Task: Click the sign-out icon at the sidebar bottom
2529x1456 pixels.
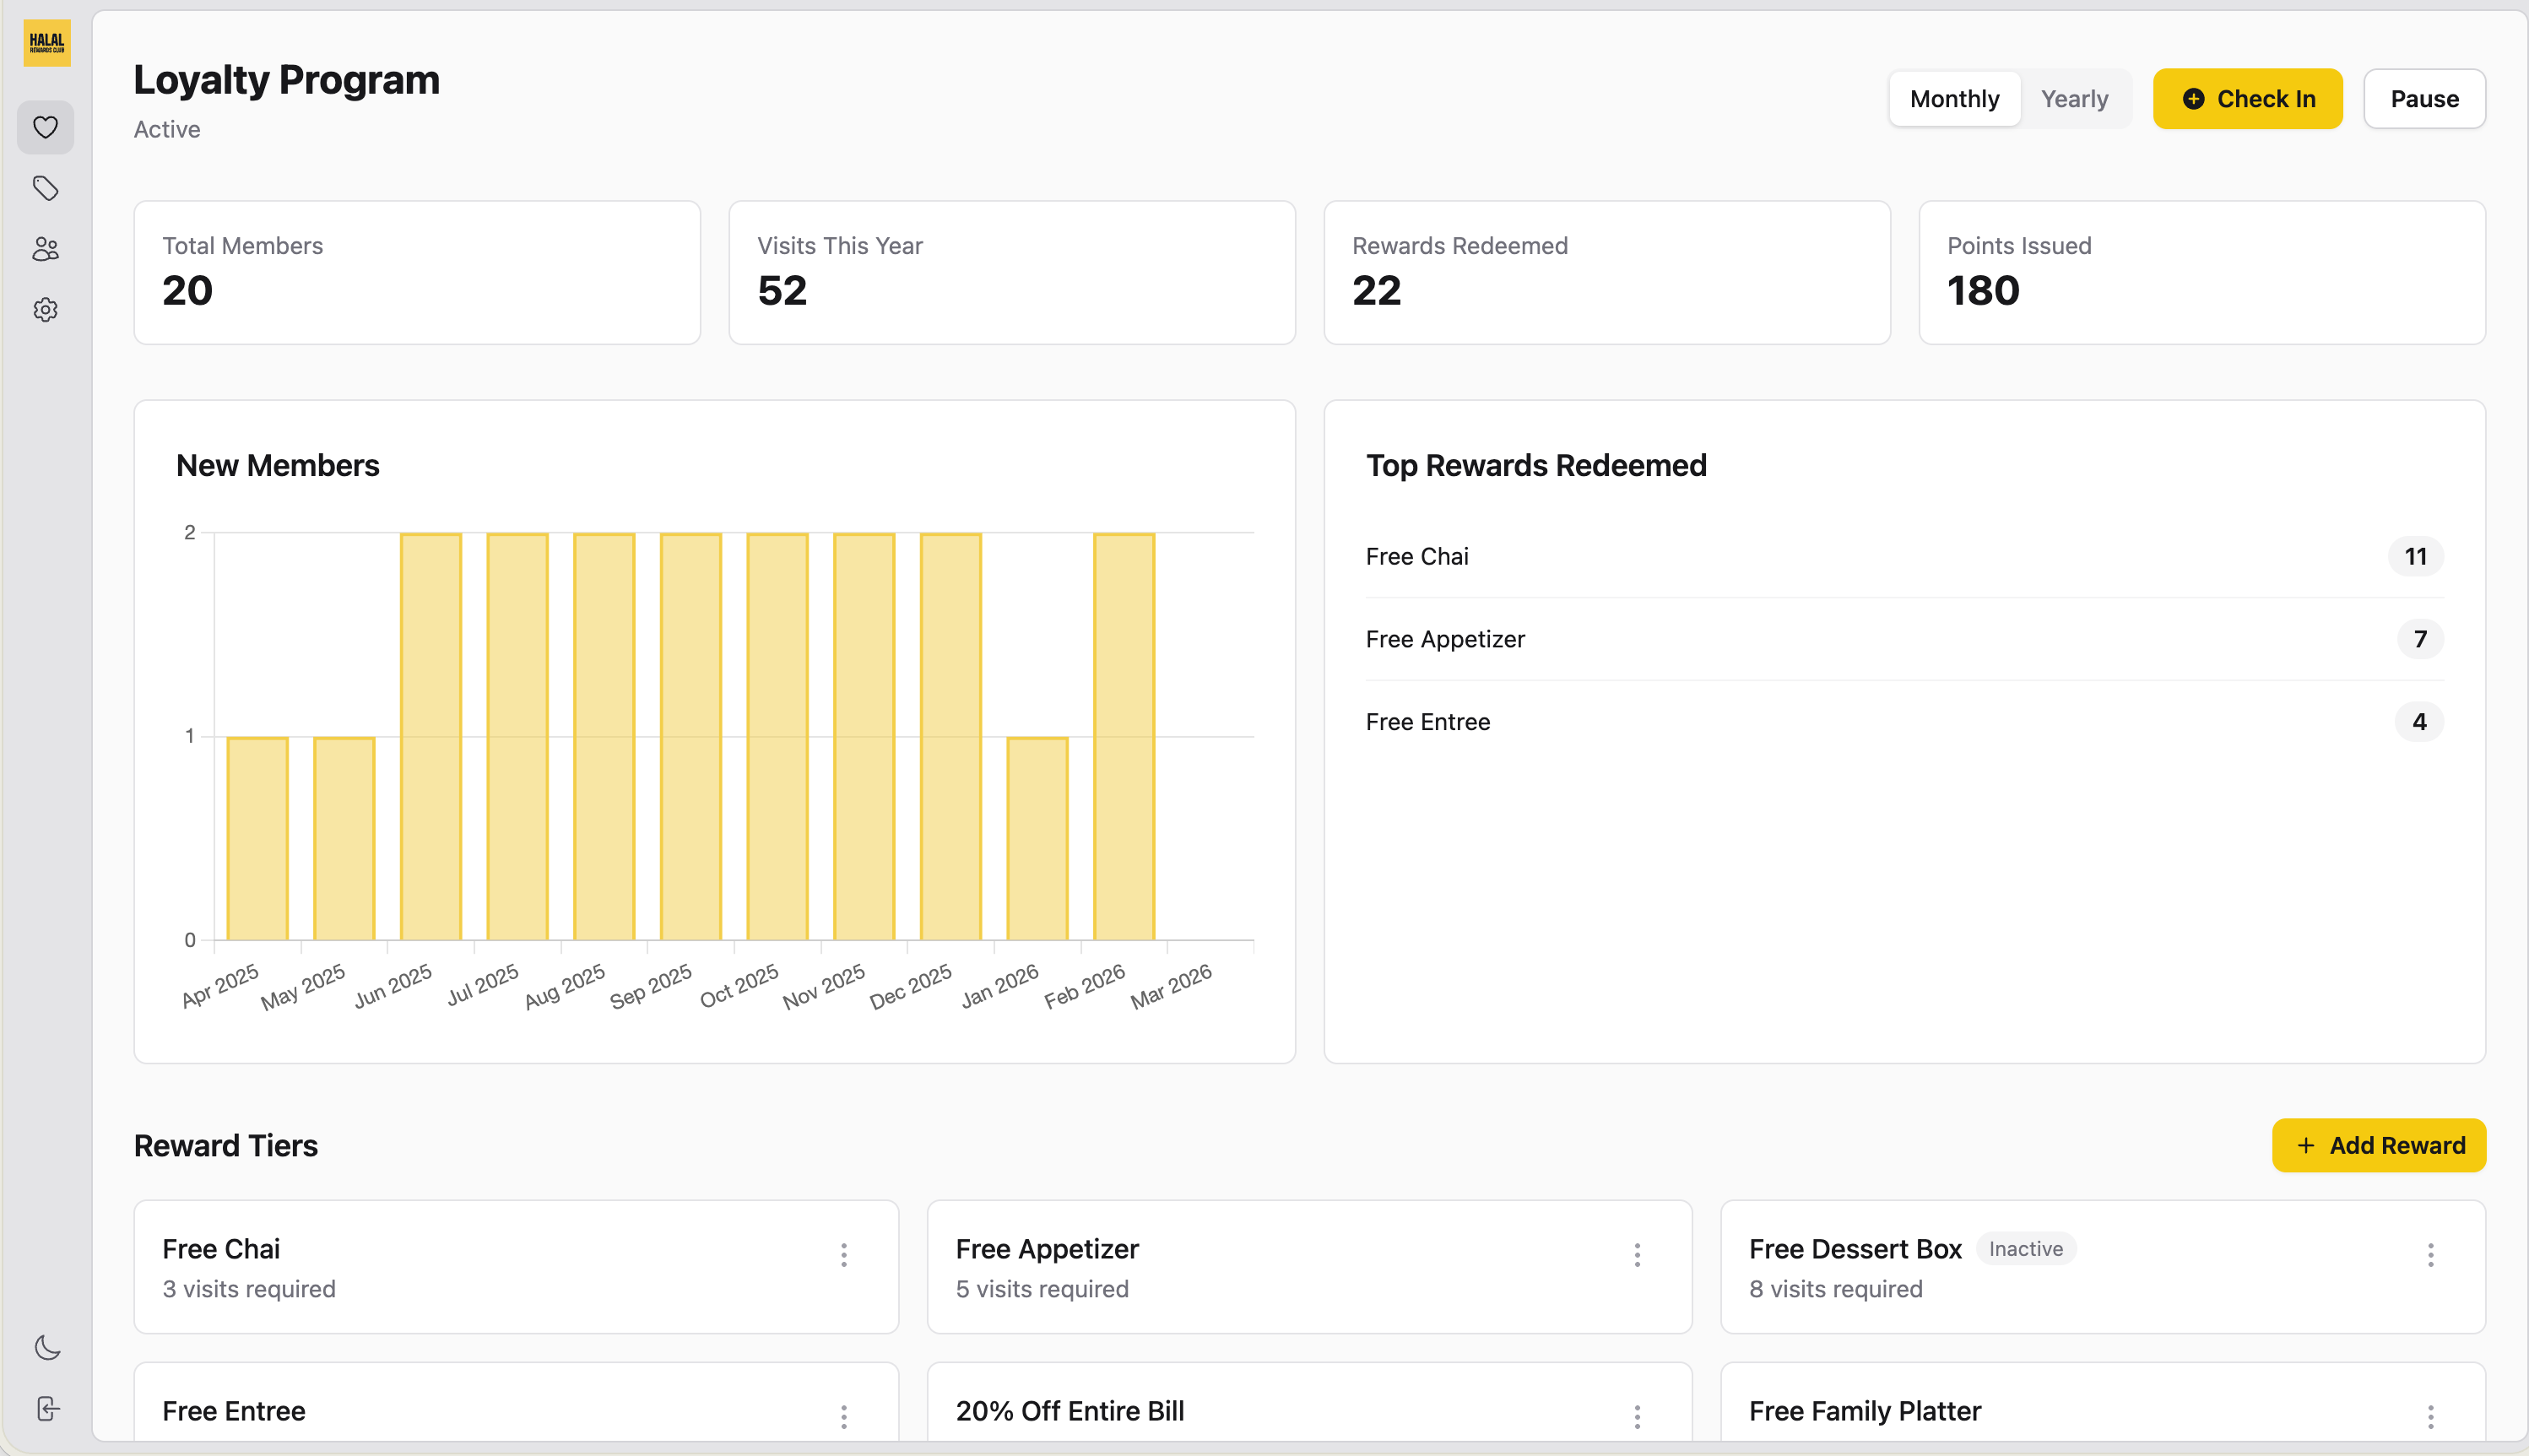Action: 46,1409
